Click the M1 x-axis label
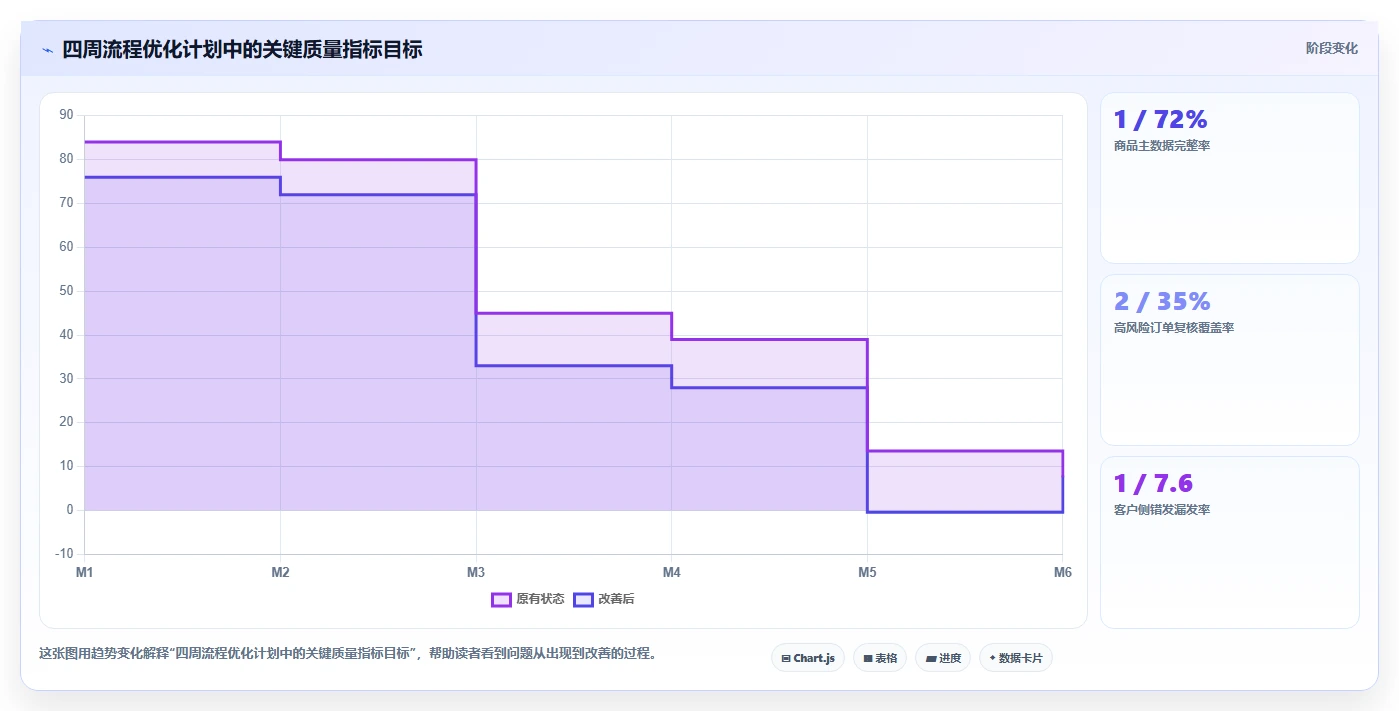This screenshot has height=711, width=1399. 85,573
